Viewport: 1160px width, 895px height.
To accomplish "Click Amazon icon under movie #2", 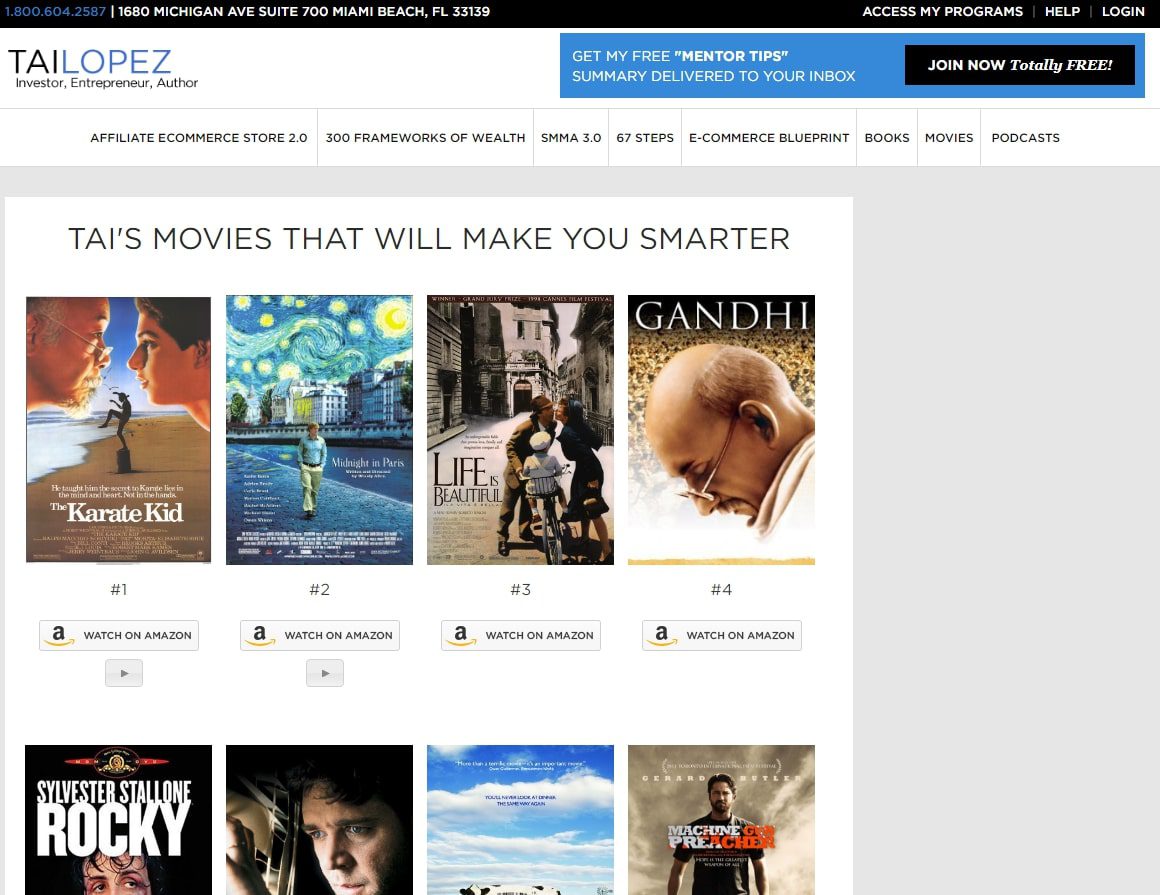I will point(260,635).
